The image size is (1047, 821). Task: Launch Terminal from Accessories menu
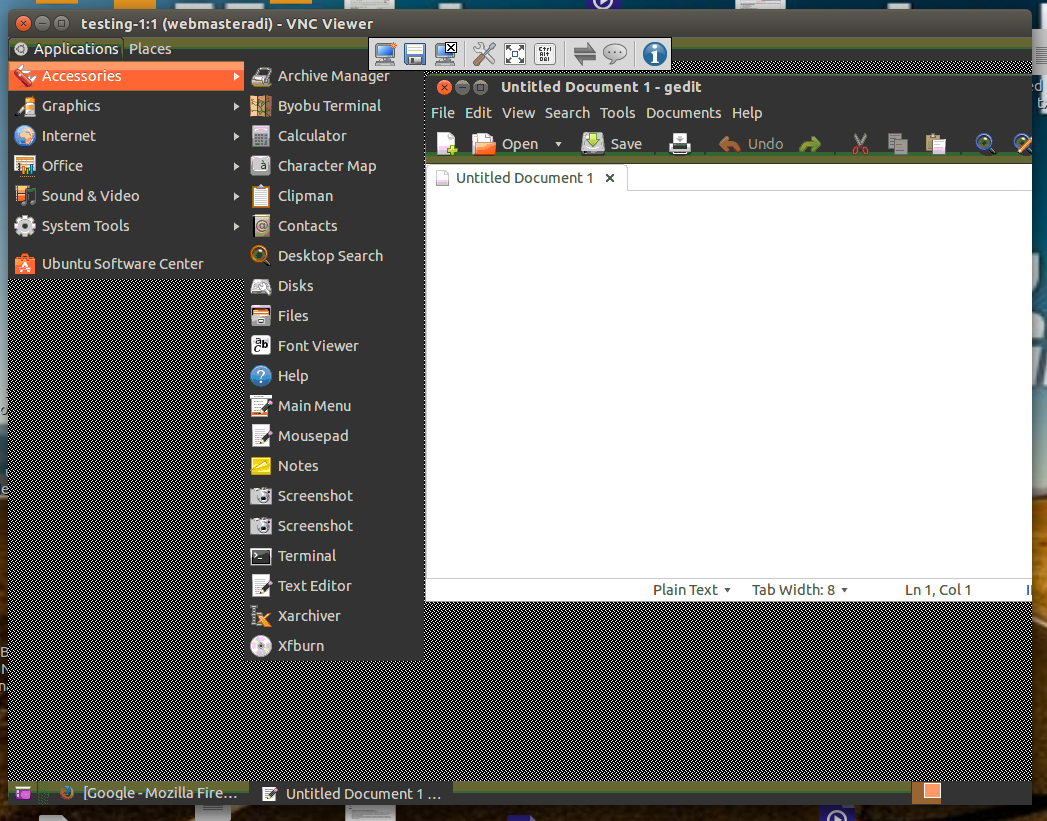pyautogui.click(x=335, y=556)
